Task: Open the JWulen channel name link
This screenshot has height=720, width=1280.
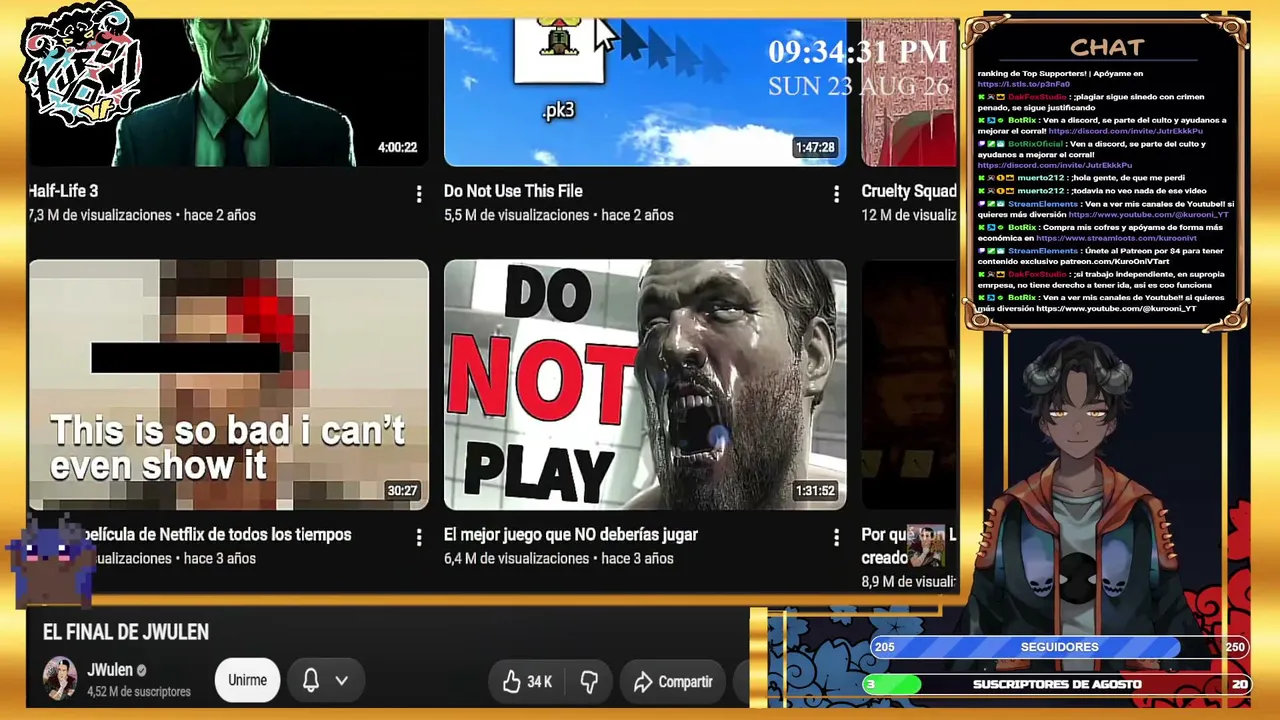Action: (110, 670)
